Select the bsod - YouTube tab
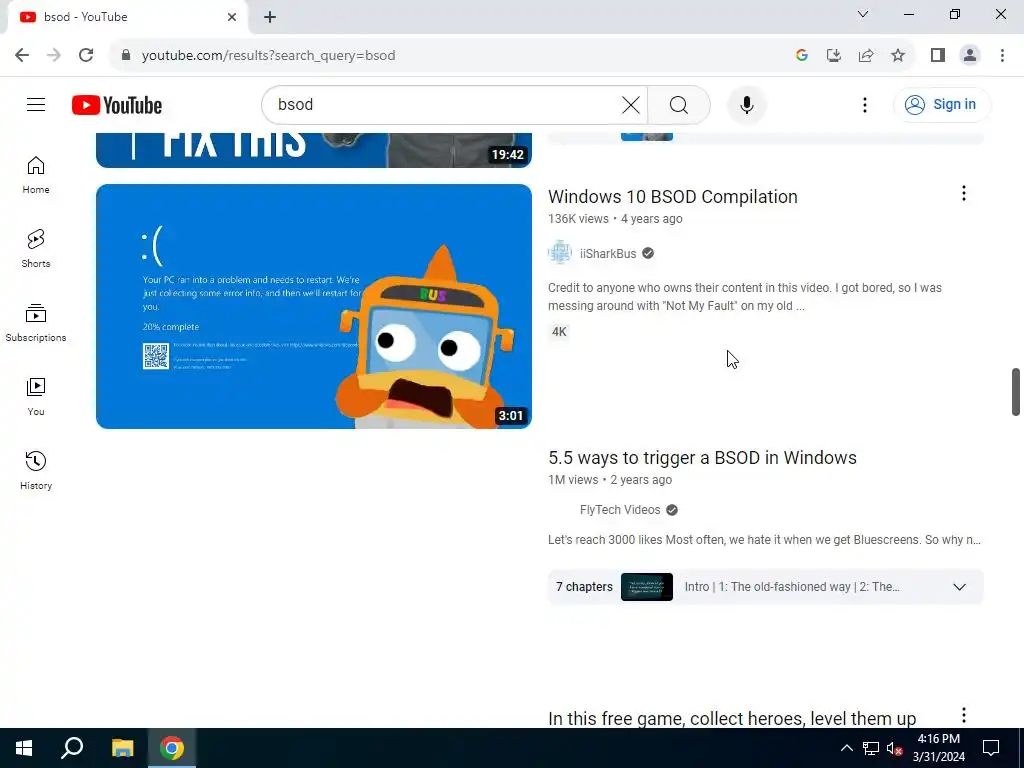 [127, 17]
